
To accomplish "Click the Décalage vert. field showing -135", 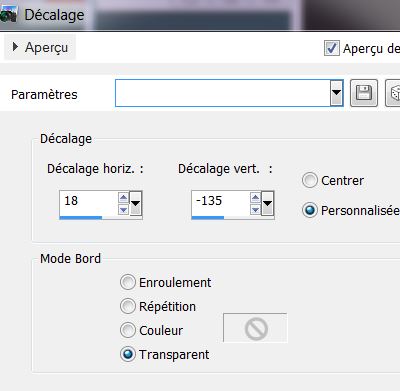I will pyautogui.click(x=221, y=201).
